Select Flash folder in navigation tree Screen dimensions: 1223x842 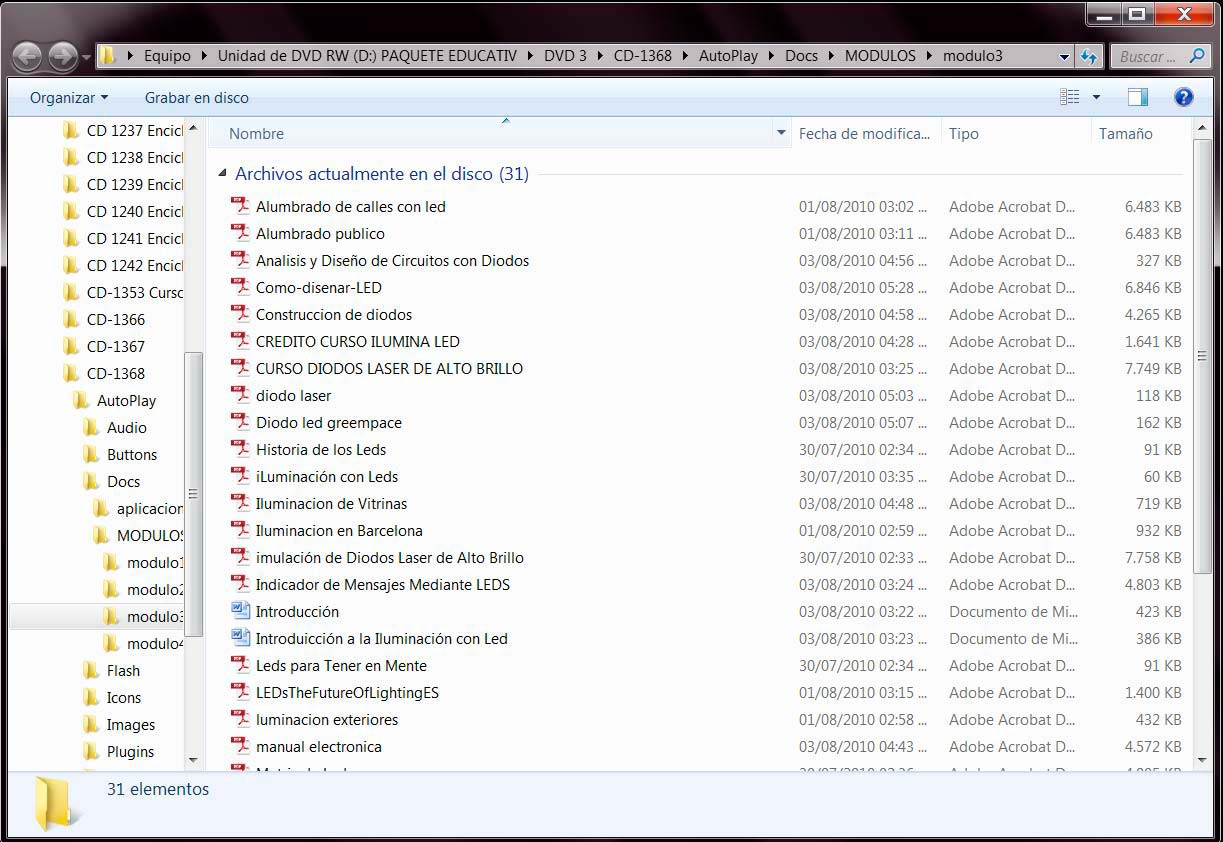[111, 670]
